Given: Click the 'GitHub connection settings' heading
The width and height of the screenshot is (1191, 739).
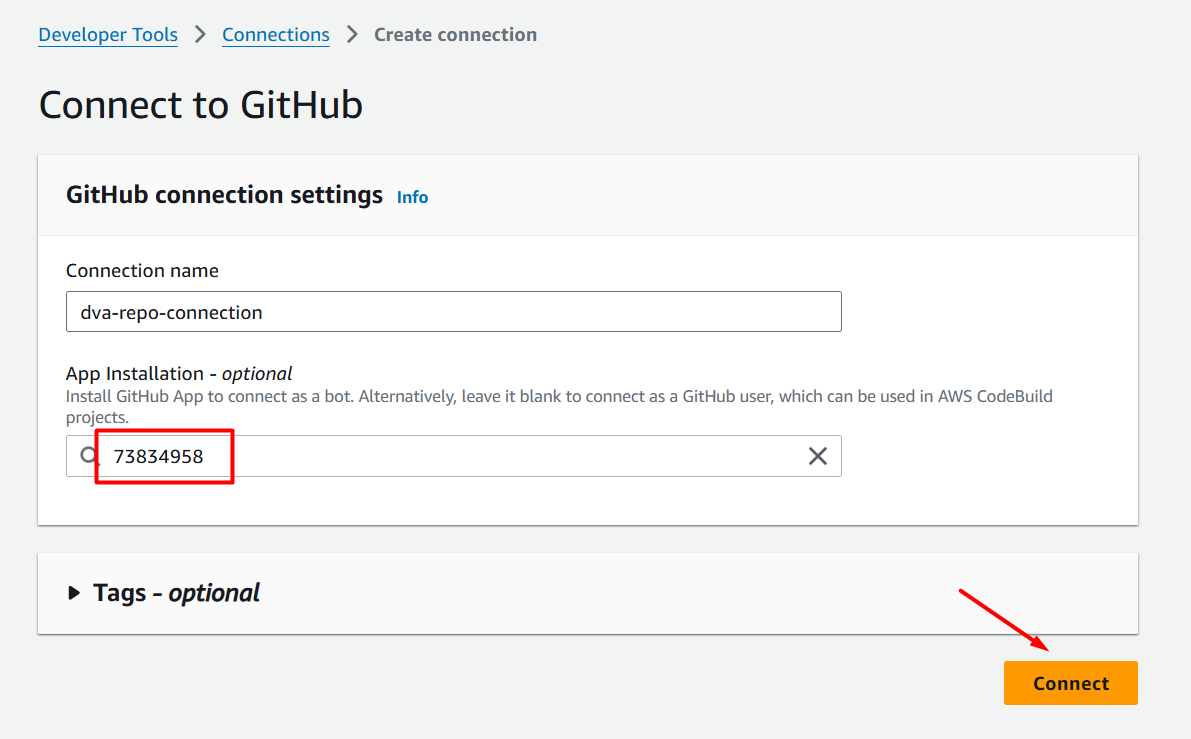Looking at the screenshot, I should tap(224, 195).
